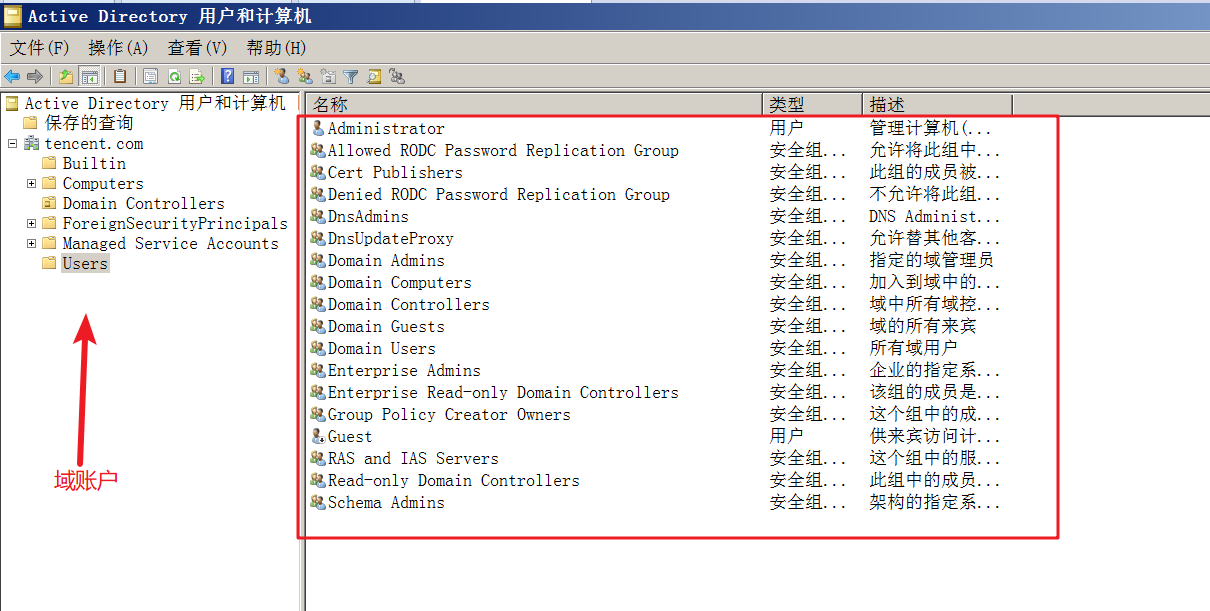Select Domain Controllers group in list
1210x611 pixels.
(x=409, y=304)
